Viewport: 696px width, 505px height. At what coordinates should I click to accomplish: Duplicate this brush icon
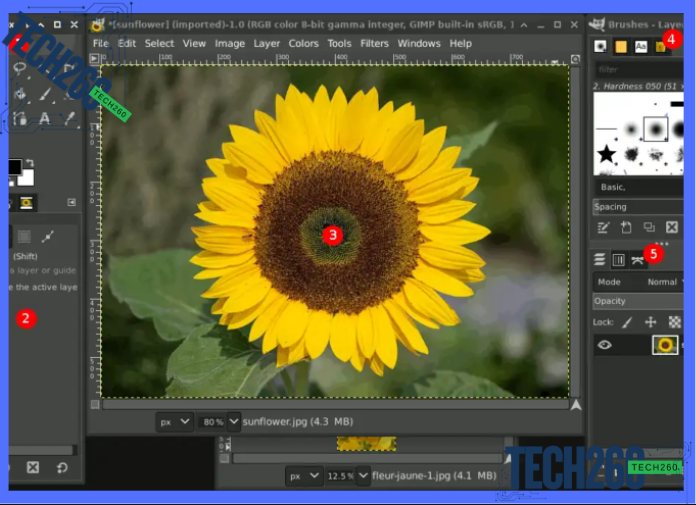pyautogui.click(x=649, y=228)
